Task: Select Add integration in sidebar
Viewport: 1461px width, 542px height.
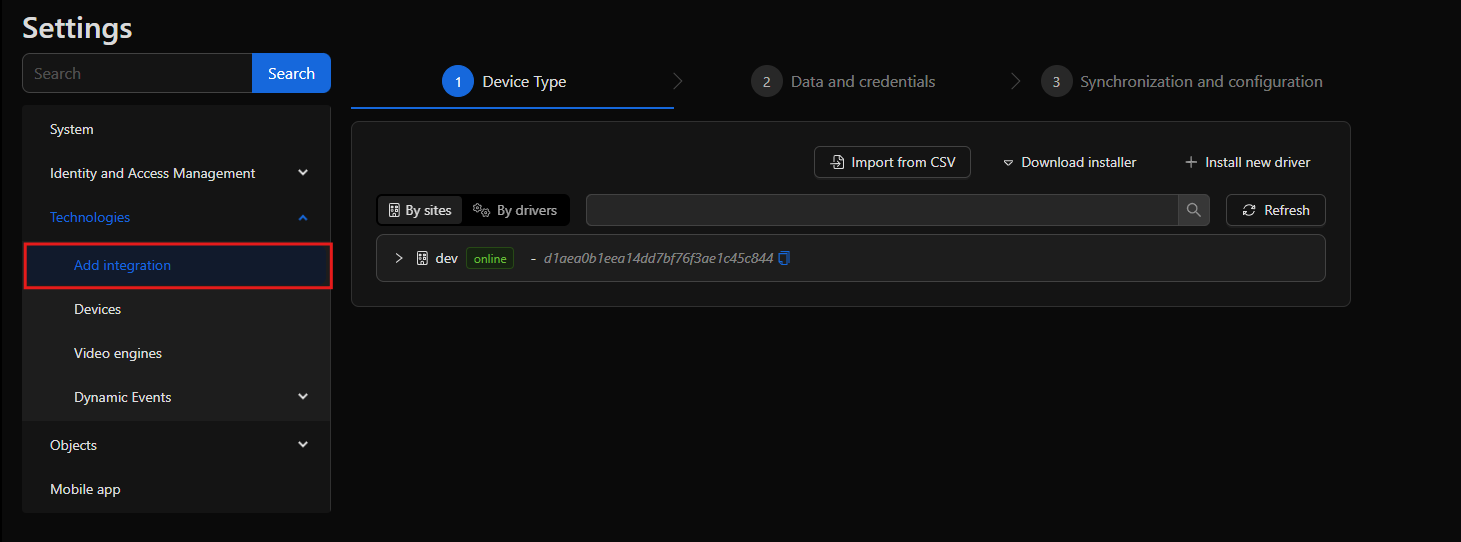Action: (x=178, y=265)
